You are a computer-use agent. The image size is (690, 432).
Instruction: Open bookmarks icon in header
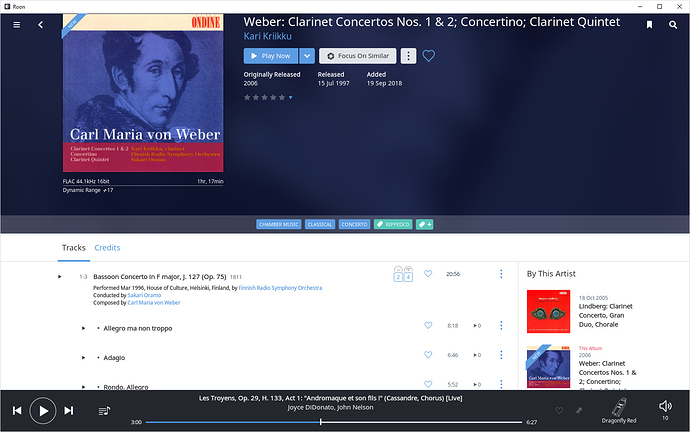649,25
